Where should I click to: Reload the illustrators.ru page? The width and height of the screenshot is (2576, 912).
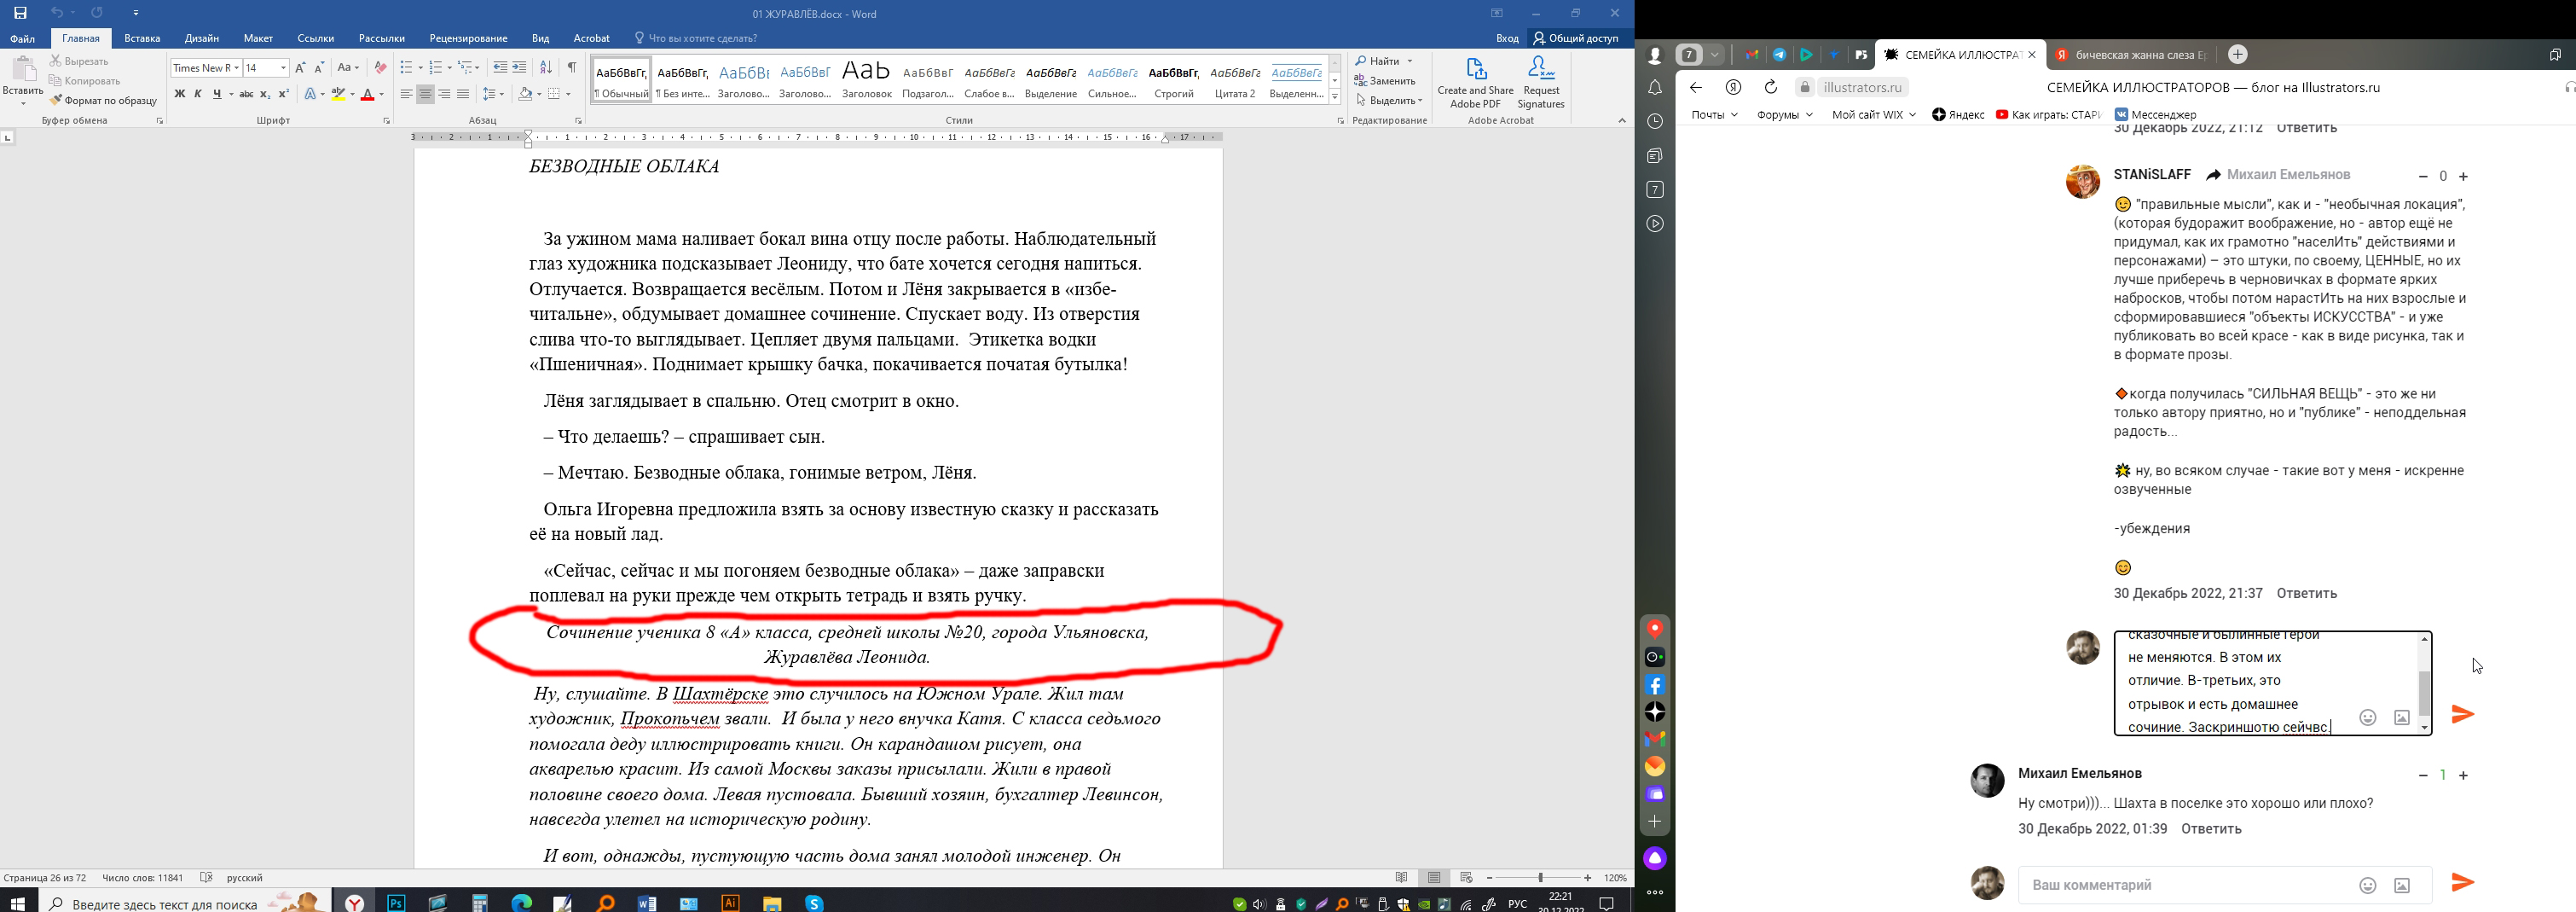pyautogui.click(x=1770, y=87)
